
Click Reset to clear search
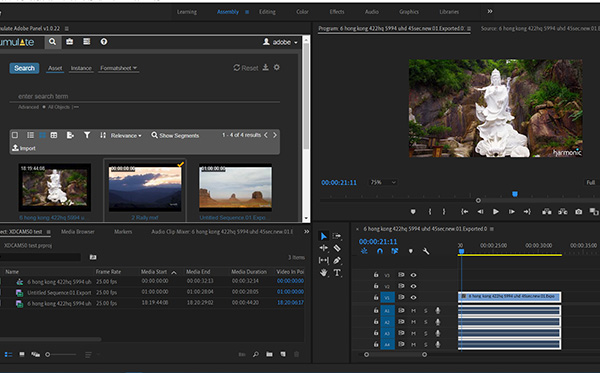pos(246,68)
